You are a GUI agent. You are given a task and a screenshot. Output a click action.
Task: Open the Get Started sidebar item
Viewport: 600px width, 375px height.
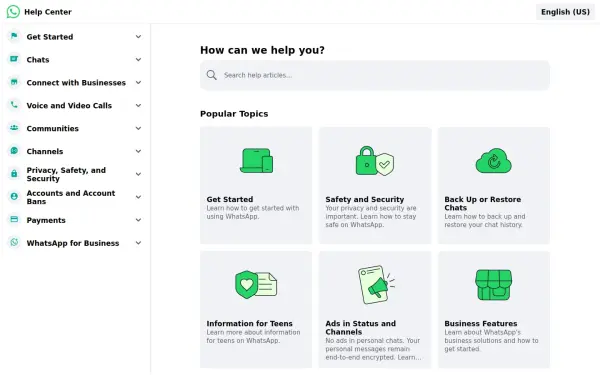coord(50,37)
